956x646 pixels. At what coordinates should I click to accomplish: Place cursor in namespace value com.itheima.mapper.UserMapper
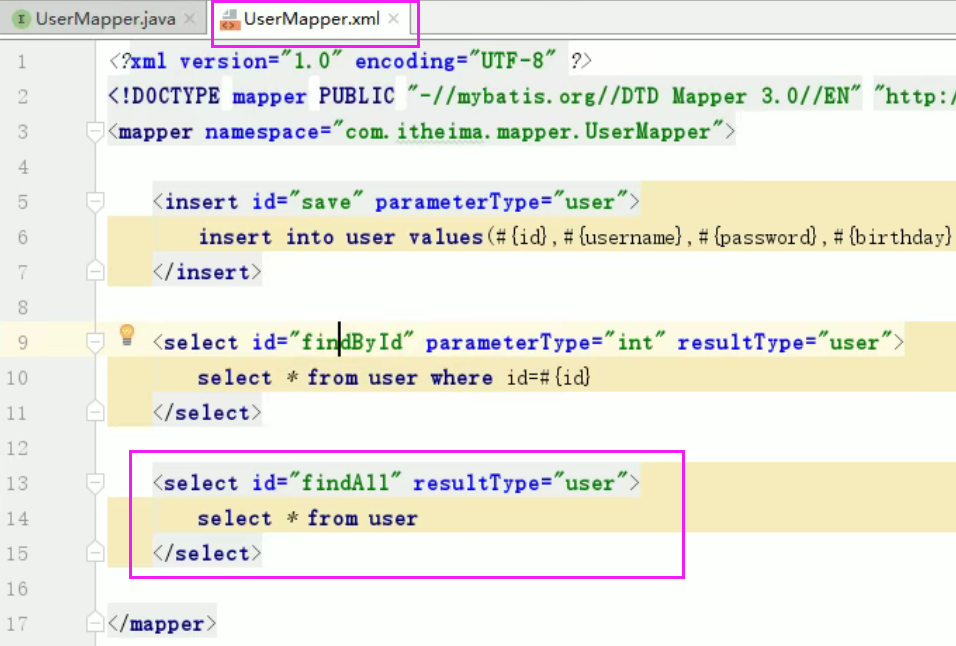(527, 132)
